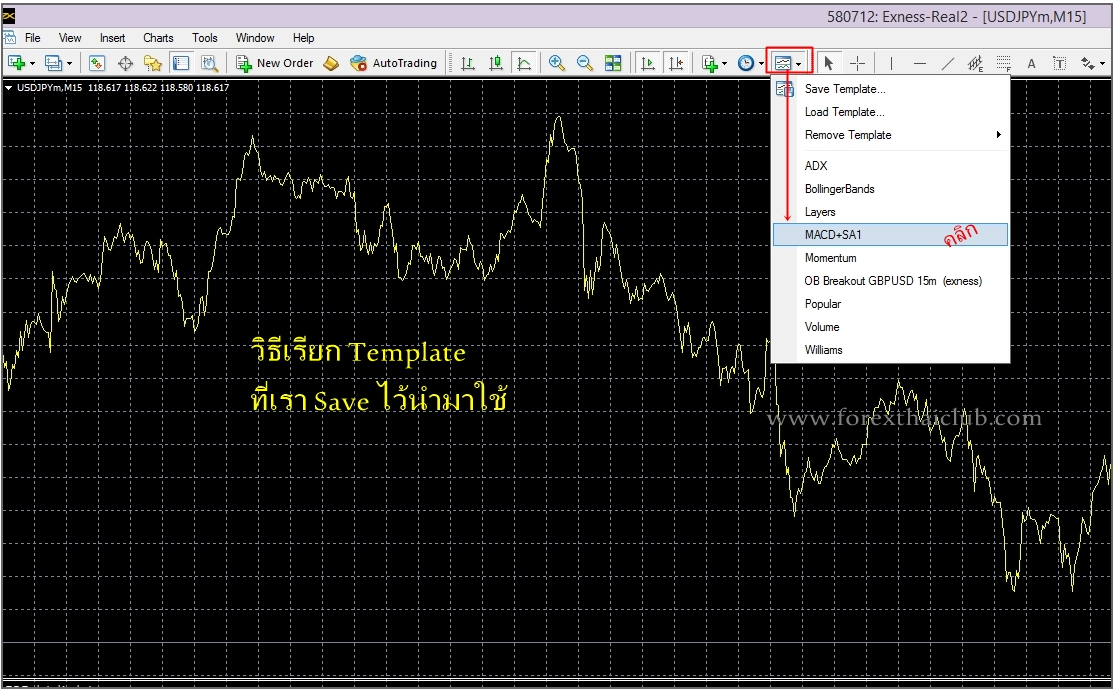Launch MetaEditor via the yellow book icon
This screenshot has width=1118, height=694.
pyautogui.click(x=331, y=63)
